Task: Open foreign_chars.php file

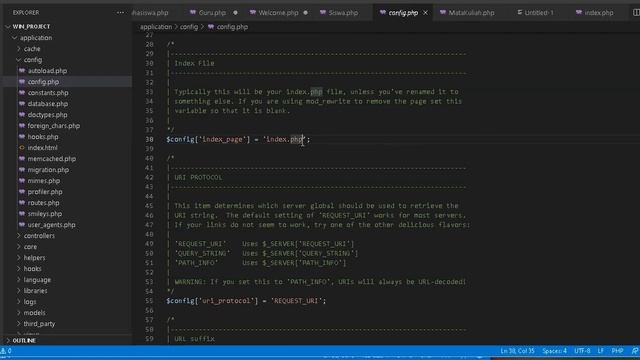Action: click(x=53, y=126)
